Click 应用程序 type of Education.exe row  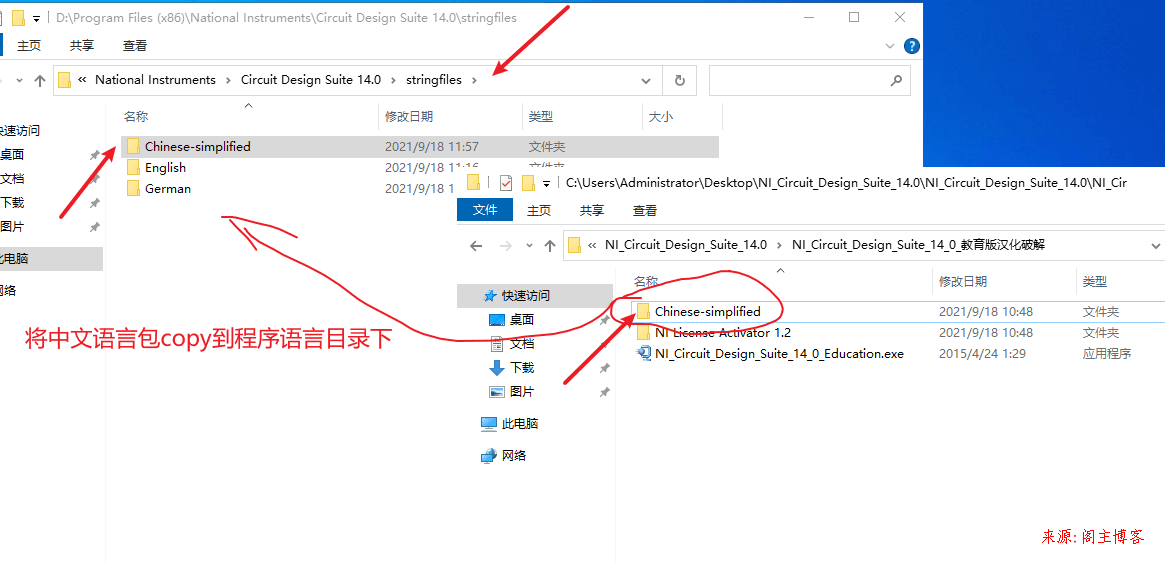[1107, 354]
